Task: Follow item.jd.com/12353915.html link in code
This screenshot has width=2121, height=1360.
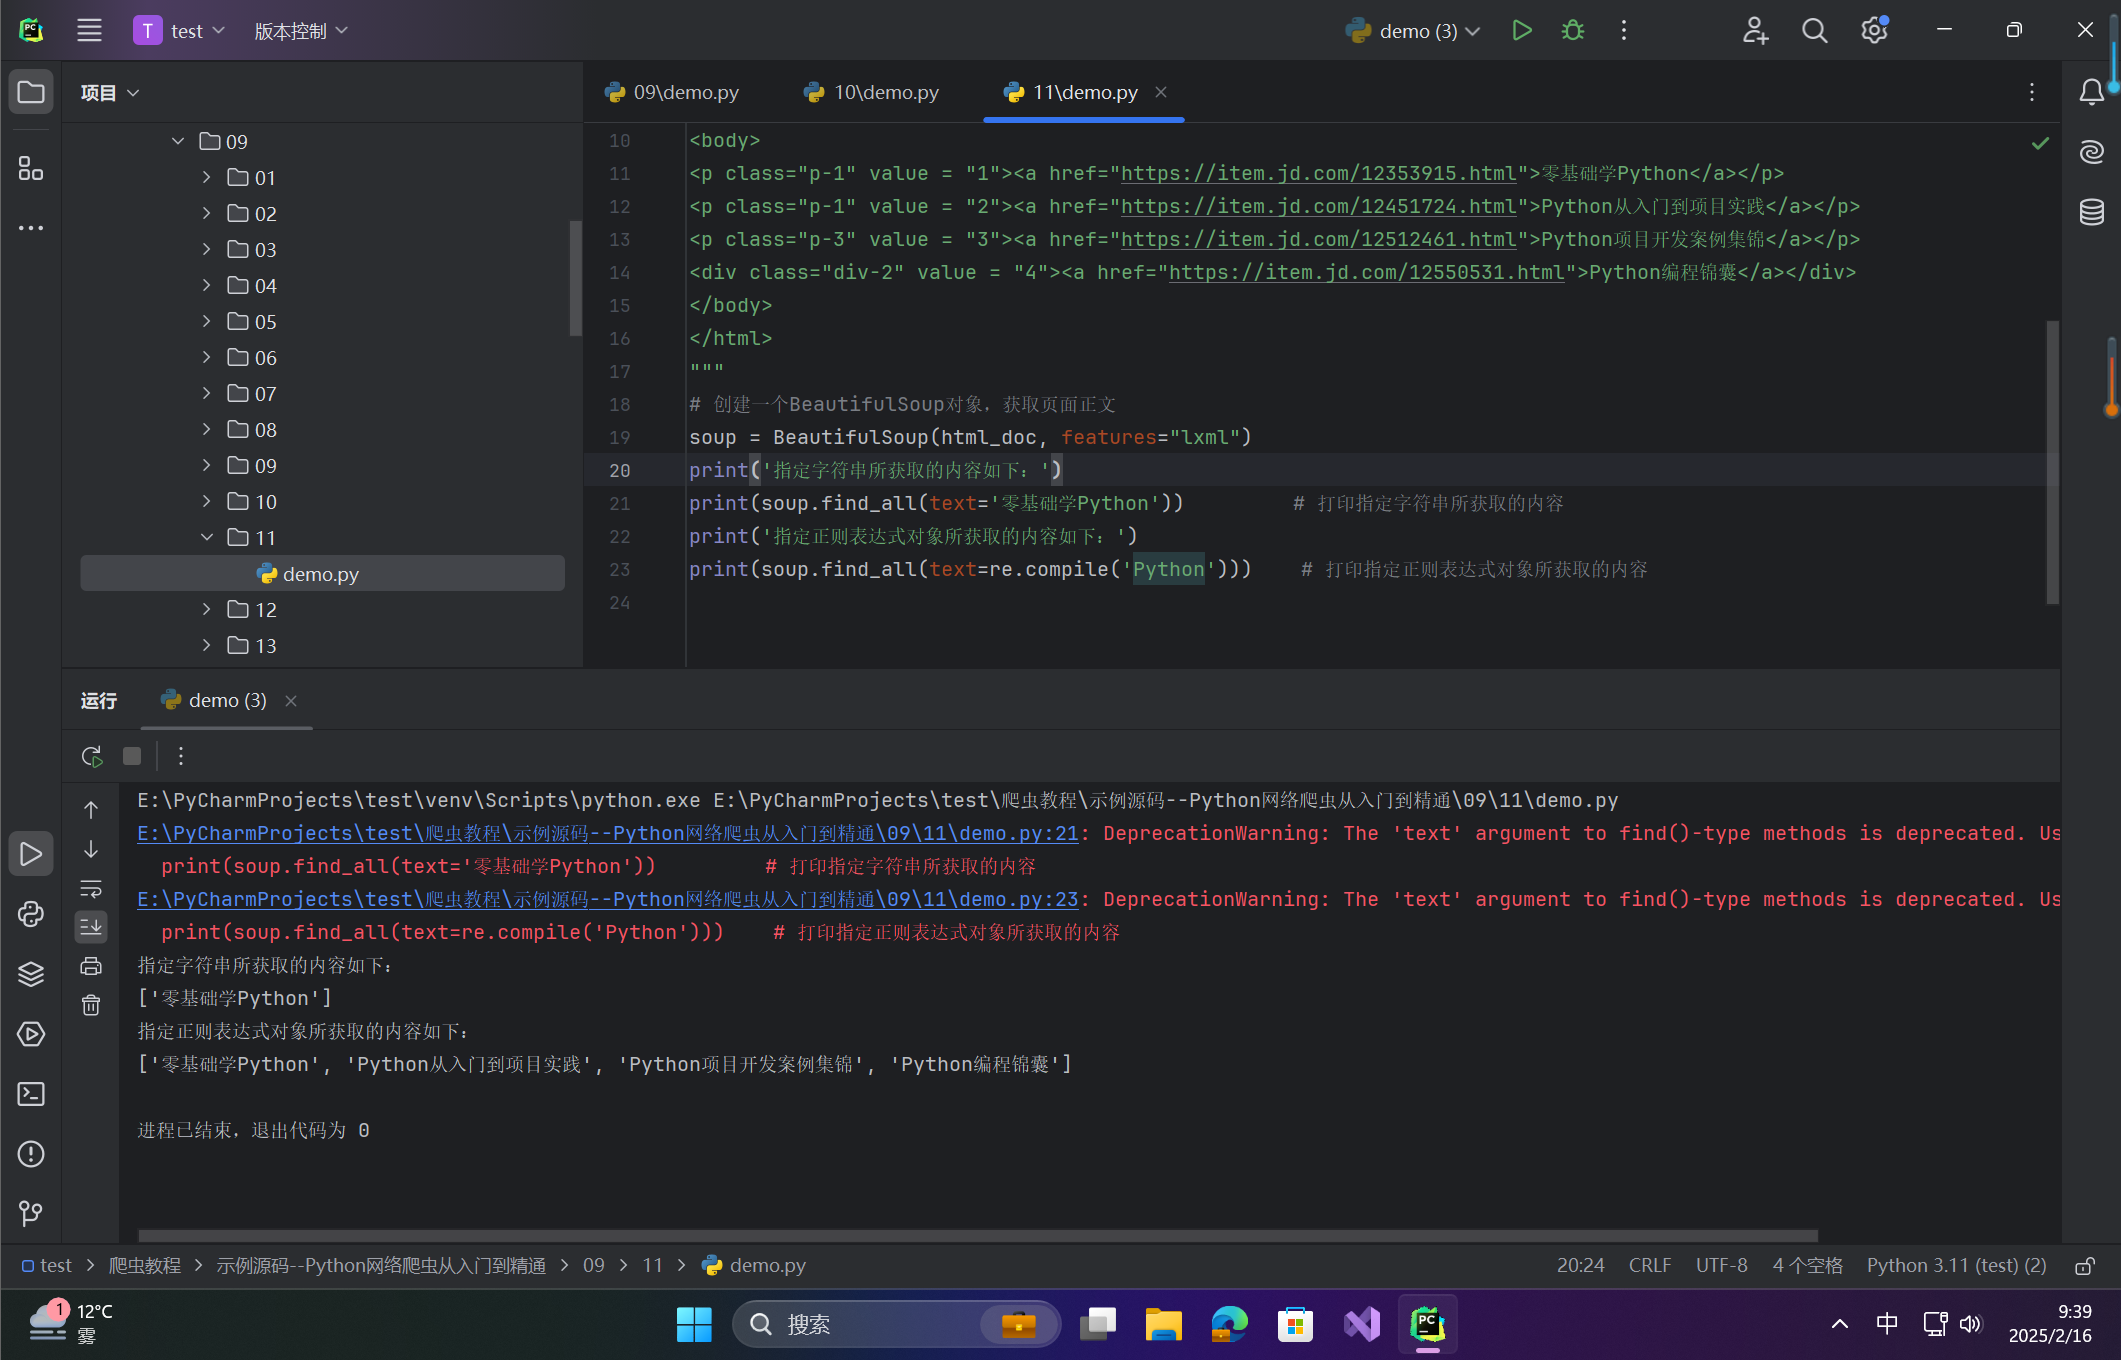Action: [1318, 173]
